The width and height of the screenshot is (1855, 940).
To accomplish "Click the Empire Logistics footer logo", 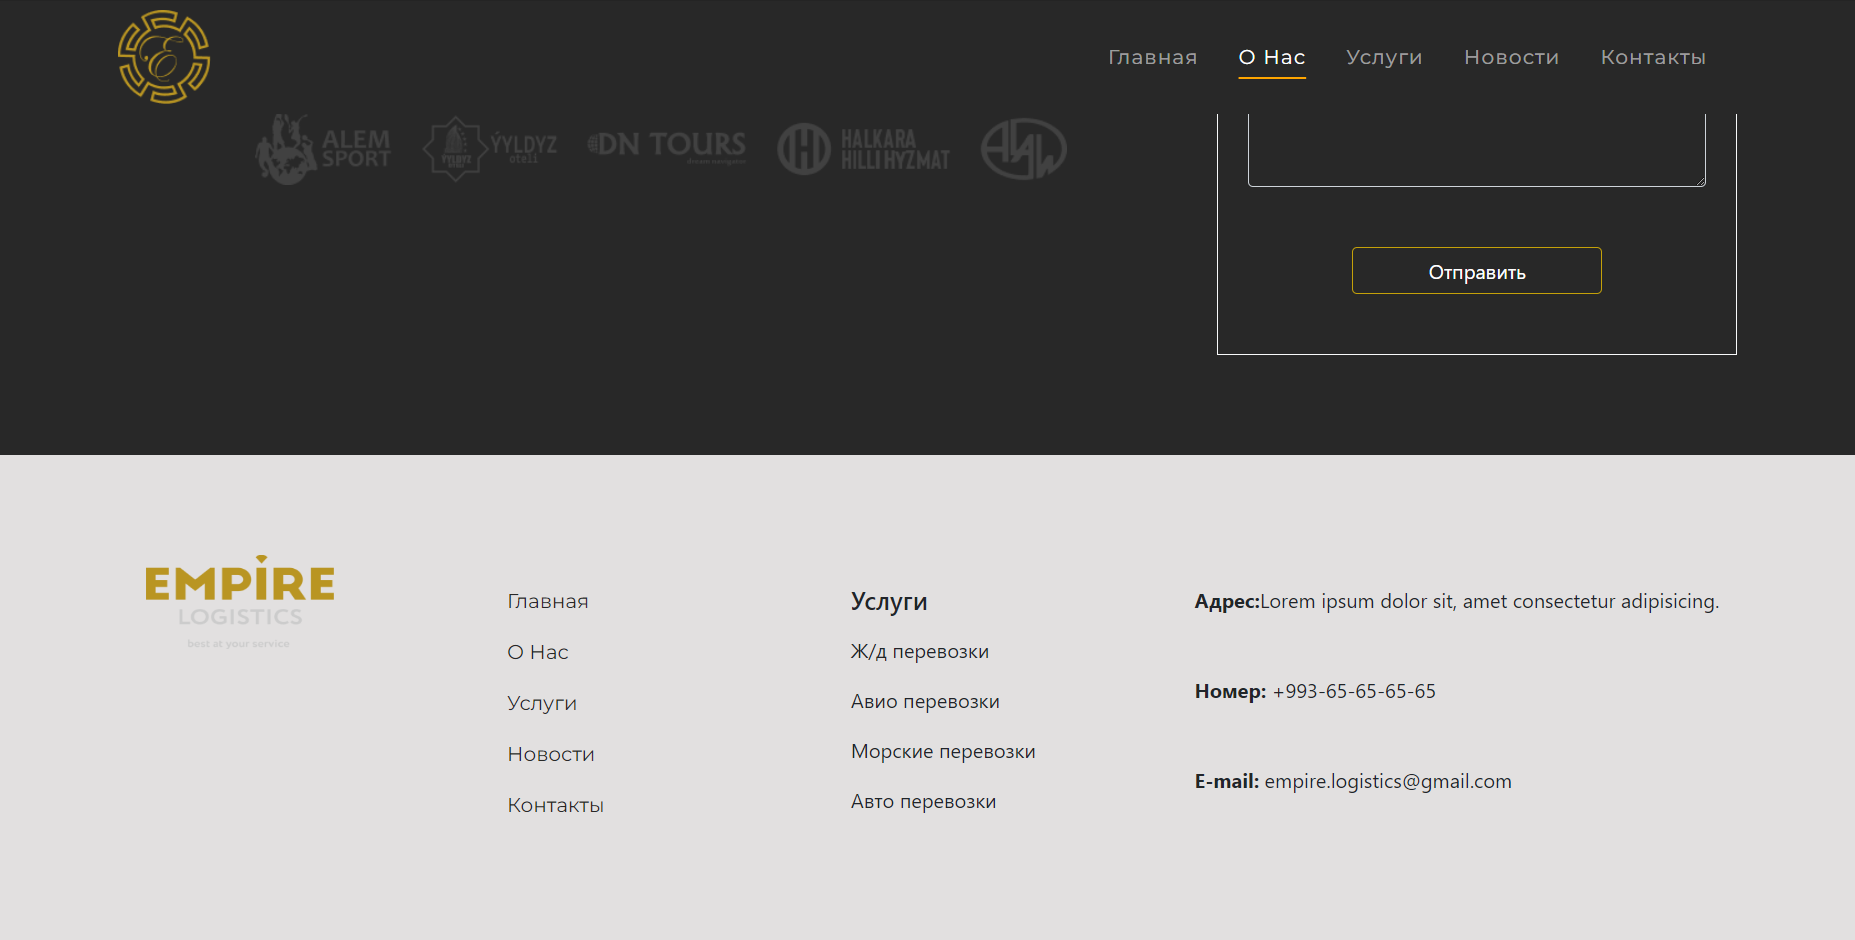I will [x=240, y=602].
